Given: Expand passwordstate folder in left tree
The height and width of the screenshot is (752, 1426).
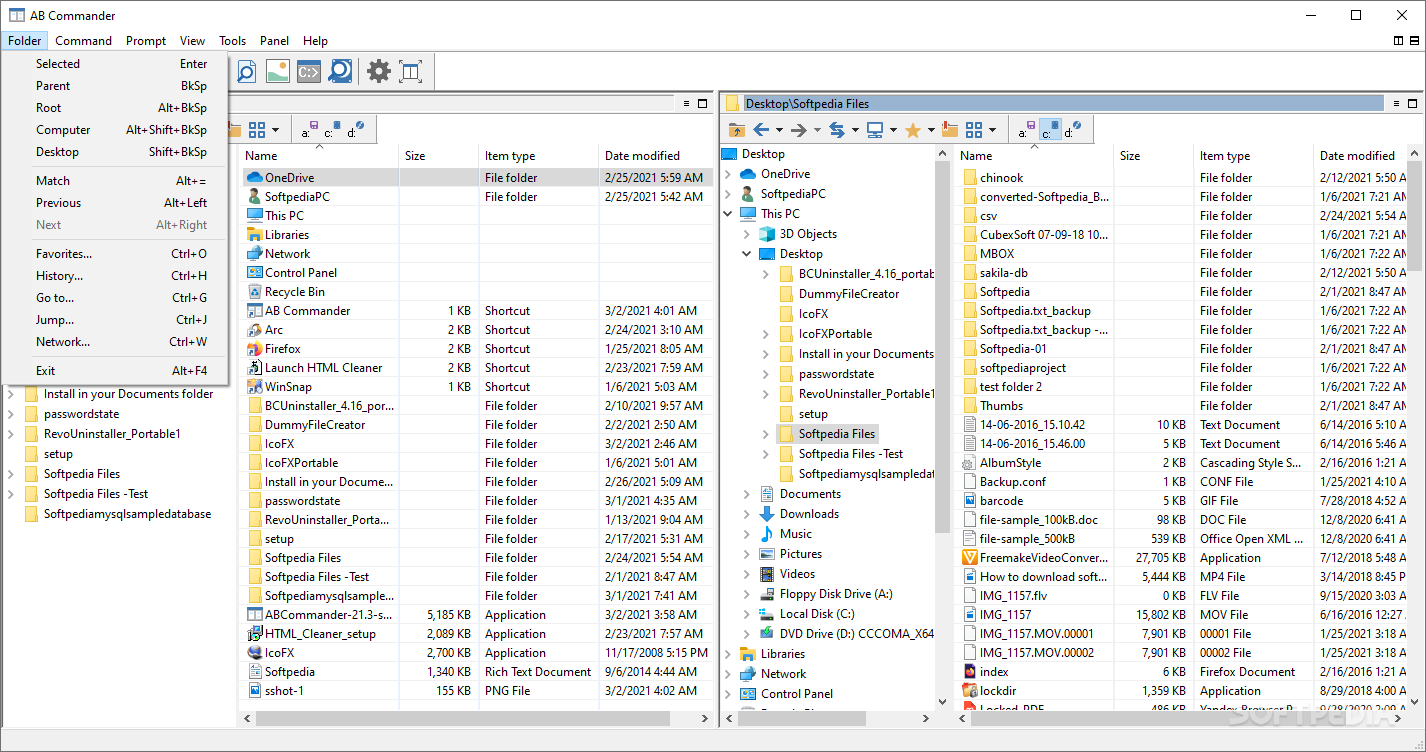Looking at the screenshot, I should tap(11, 414).
